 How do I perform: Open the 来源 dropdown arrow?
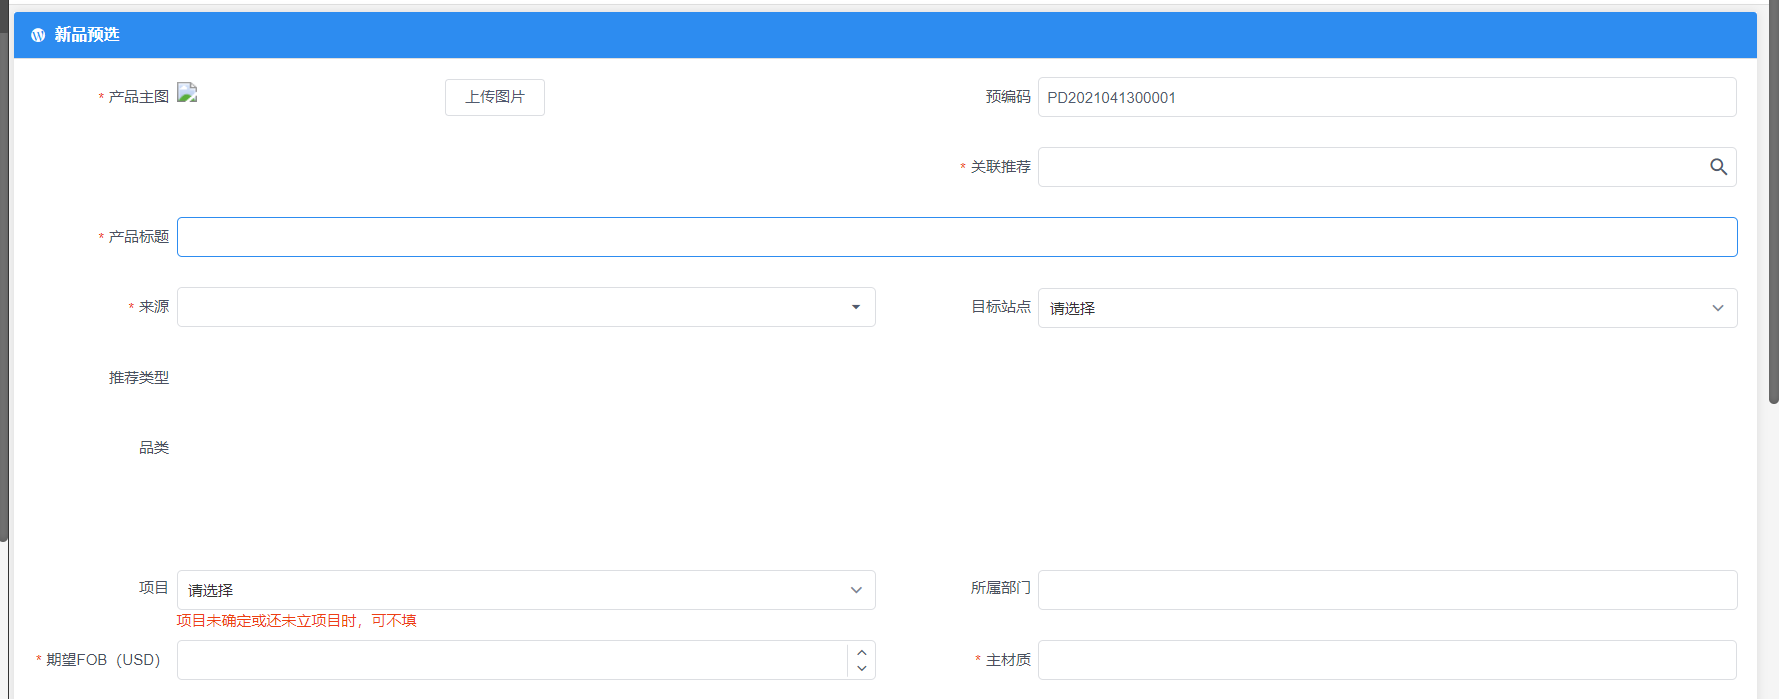(x=856, y=307)
